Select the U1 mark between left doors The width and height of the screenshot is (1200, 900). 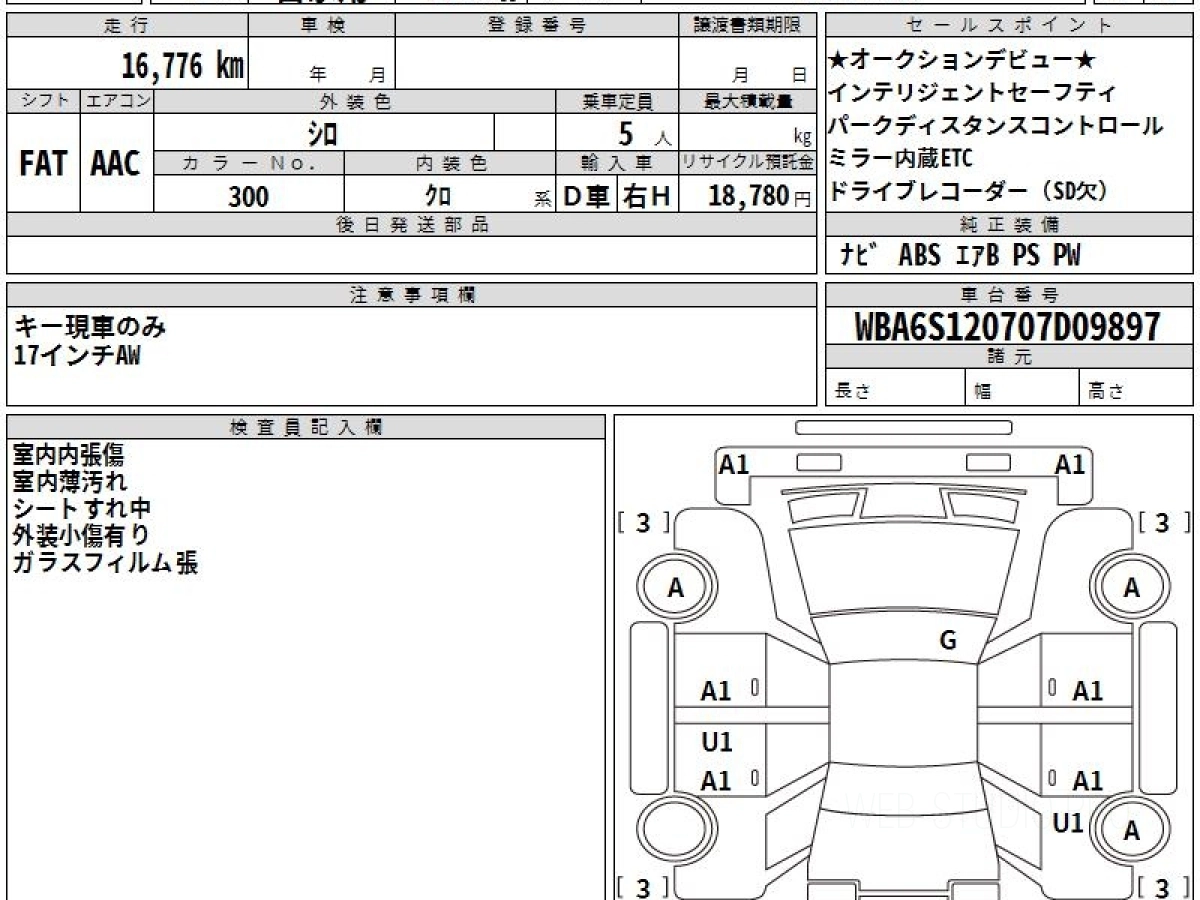(x=717, y=742)
